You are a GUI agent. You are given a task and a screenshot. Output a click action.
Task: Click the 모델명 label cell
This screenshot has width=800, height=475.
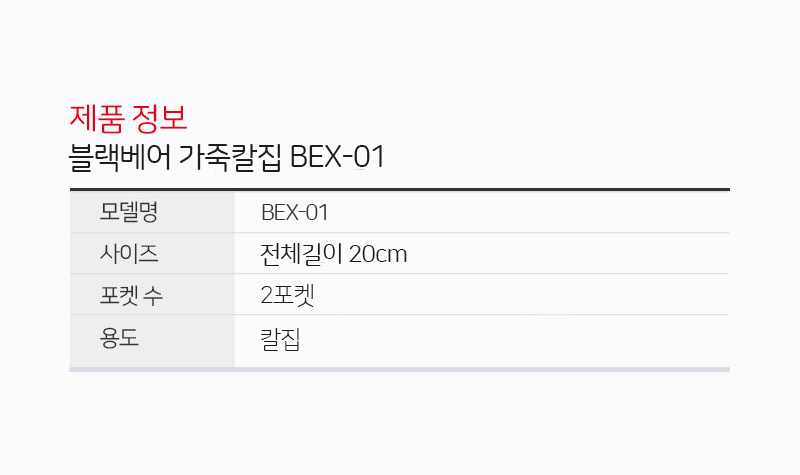click(x=152, y=212)
